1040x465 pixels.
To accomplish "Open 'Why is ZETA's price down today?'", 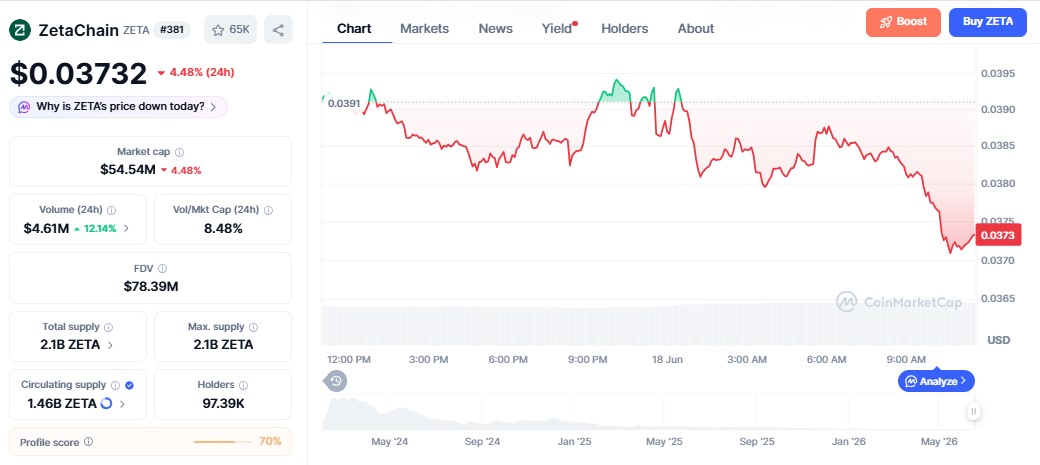I will click(118, 107).
